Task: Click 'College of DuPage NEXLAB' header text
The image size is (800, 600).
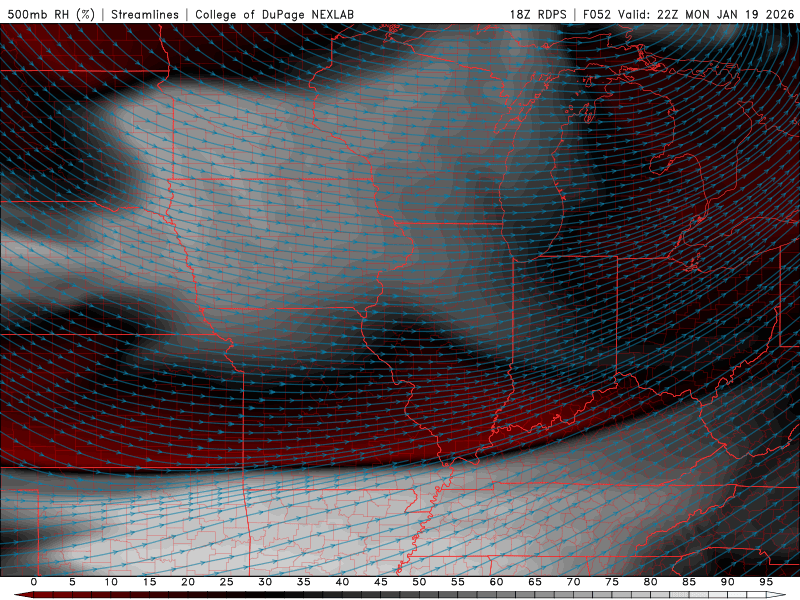Action: point(274,14)
